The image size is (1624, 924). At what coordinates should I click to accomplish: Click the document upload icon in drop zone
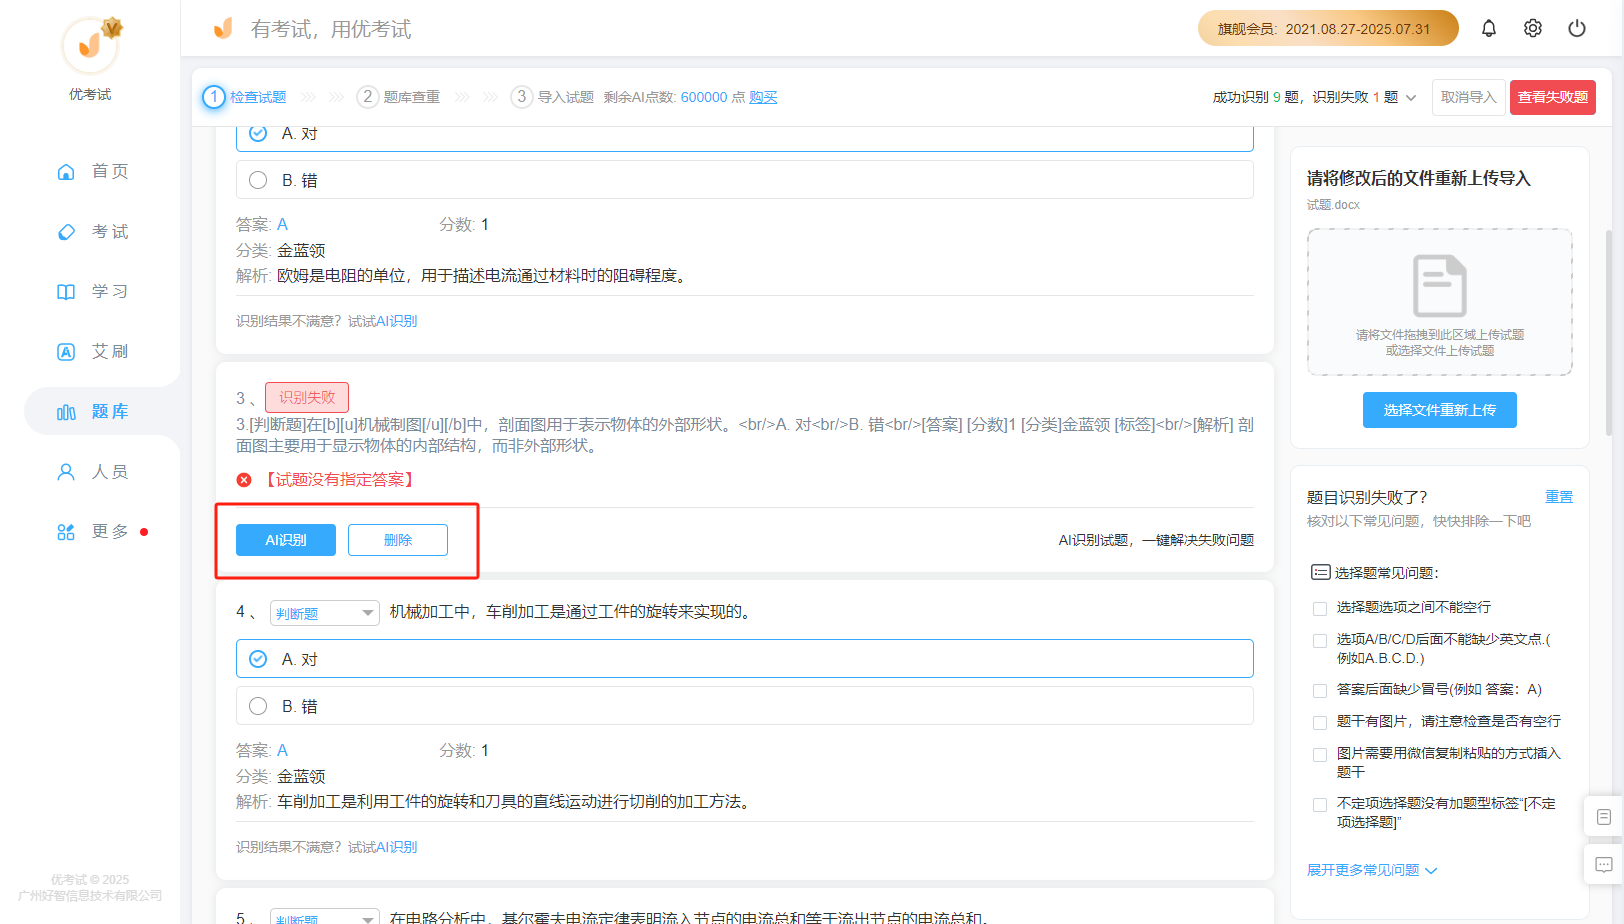click(1439, 286)
